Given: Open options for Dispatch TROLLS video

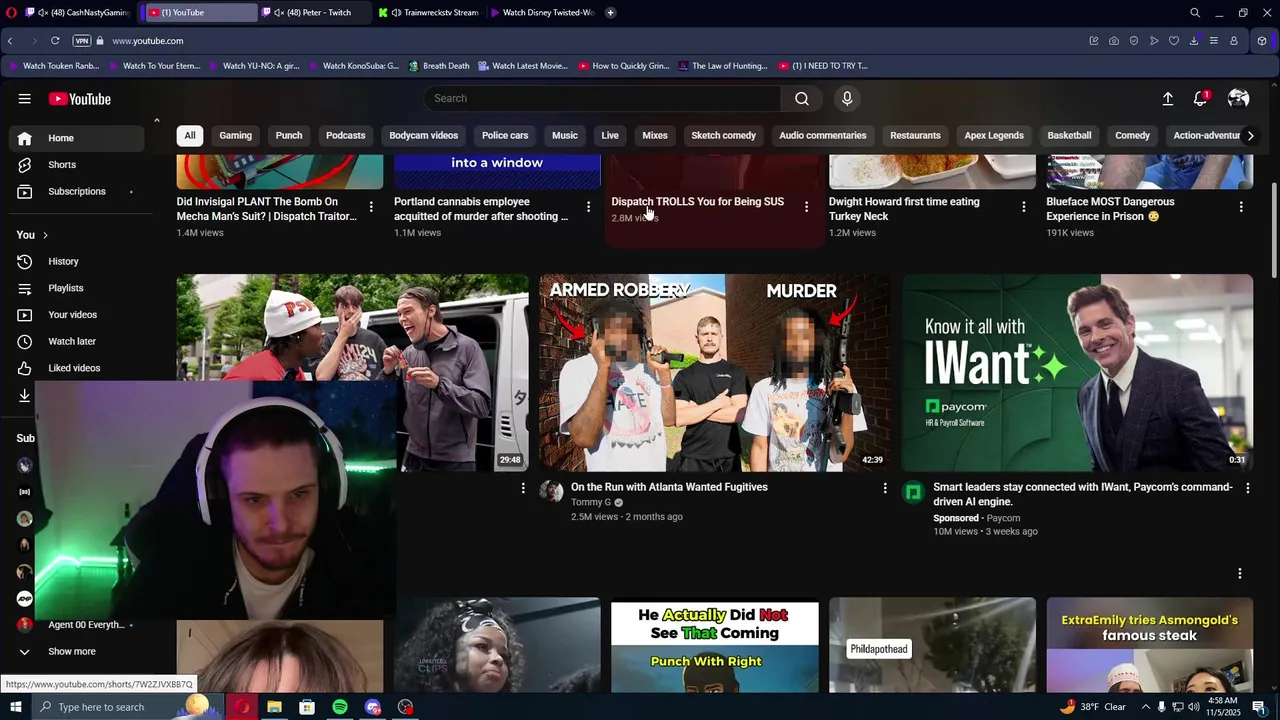Looking at the screenshot, I should pyautogui.click(x=806, y=207).
